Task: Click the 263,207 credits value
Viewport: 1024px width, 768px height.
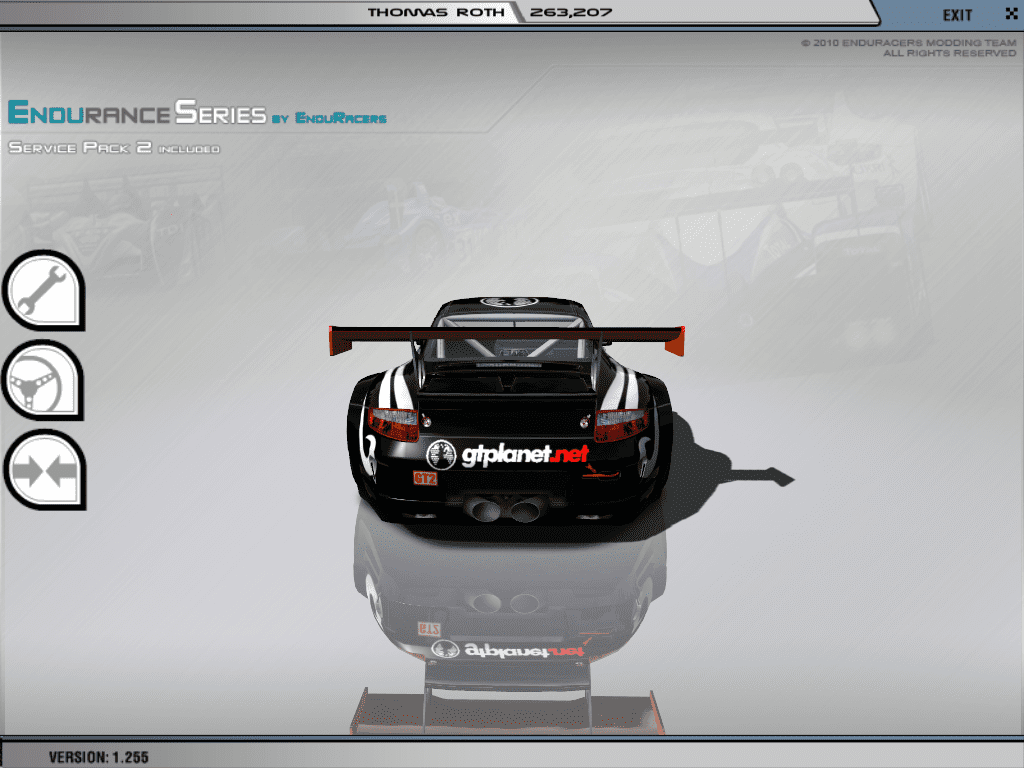Action: [x=570, y=12]
